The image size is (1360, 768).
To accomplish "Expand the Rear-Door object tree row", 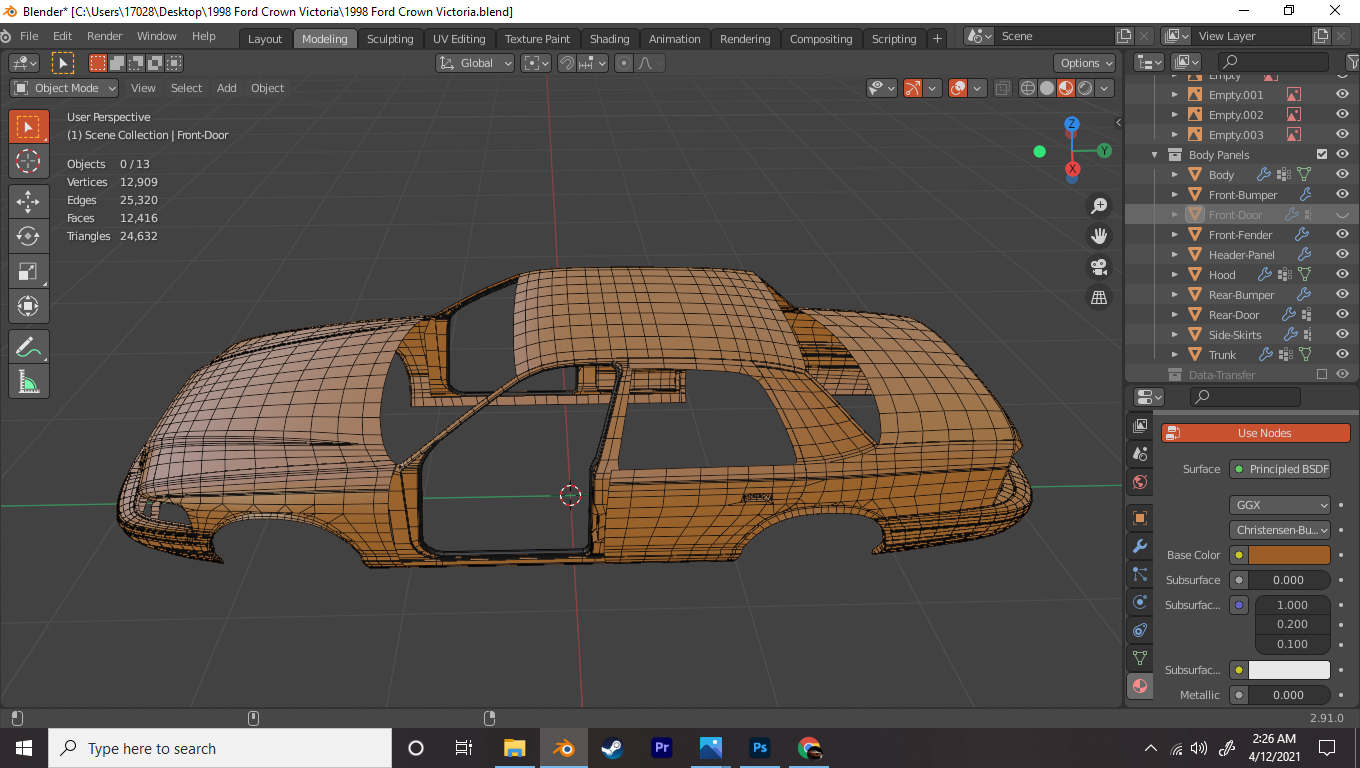I will click(x=1175, y=314).
